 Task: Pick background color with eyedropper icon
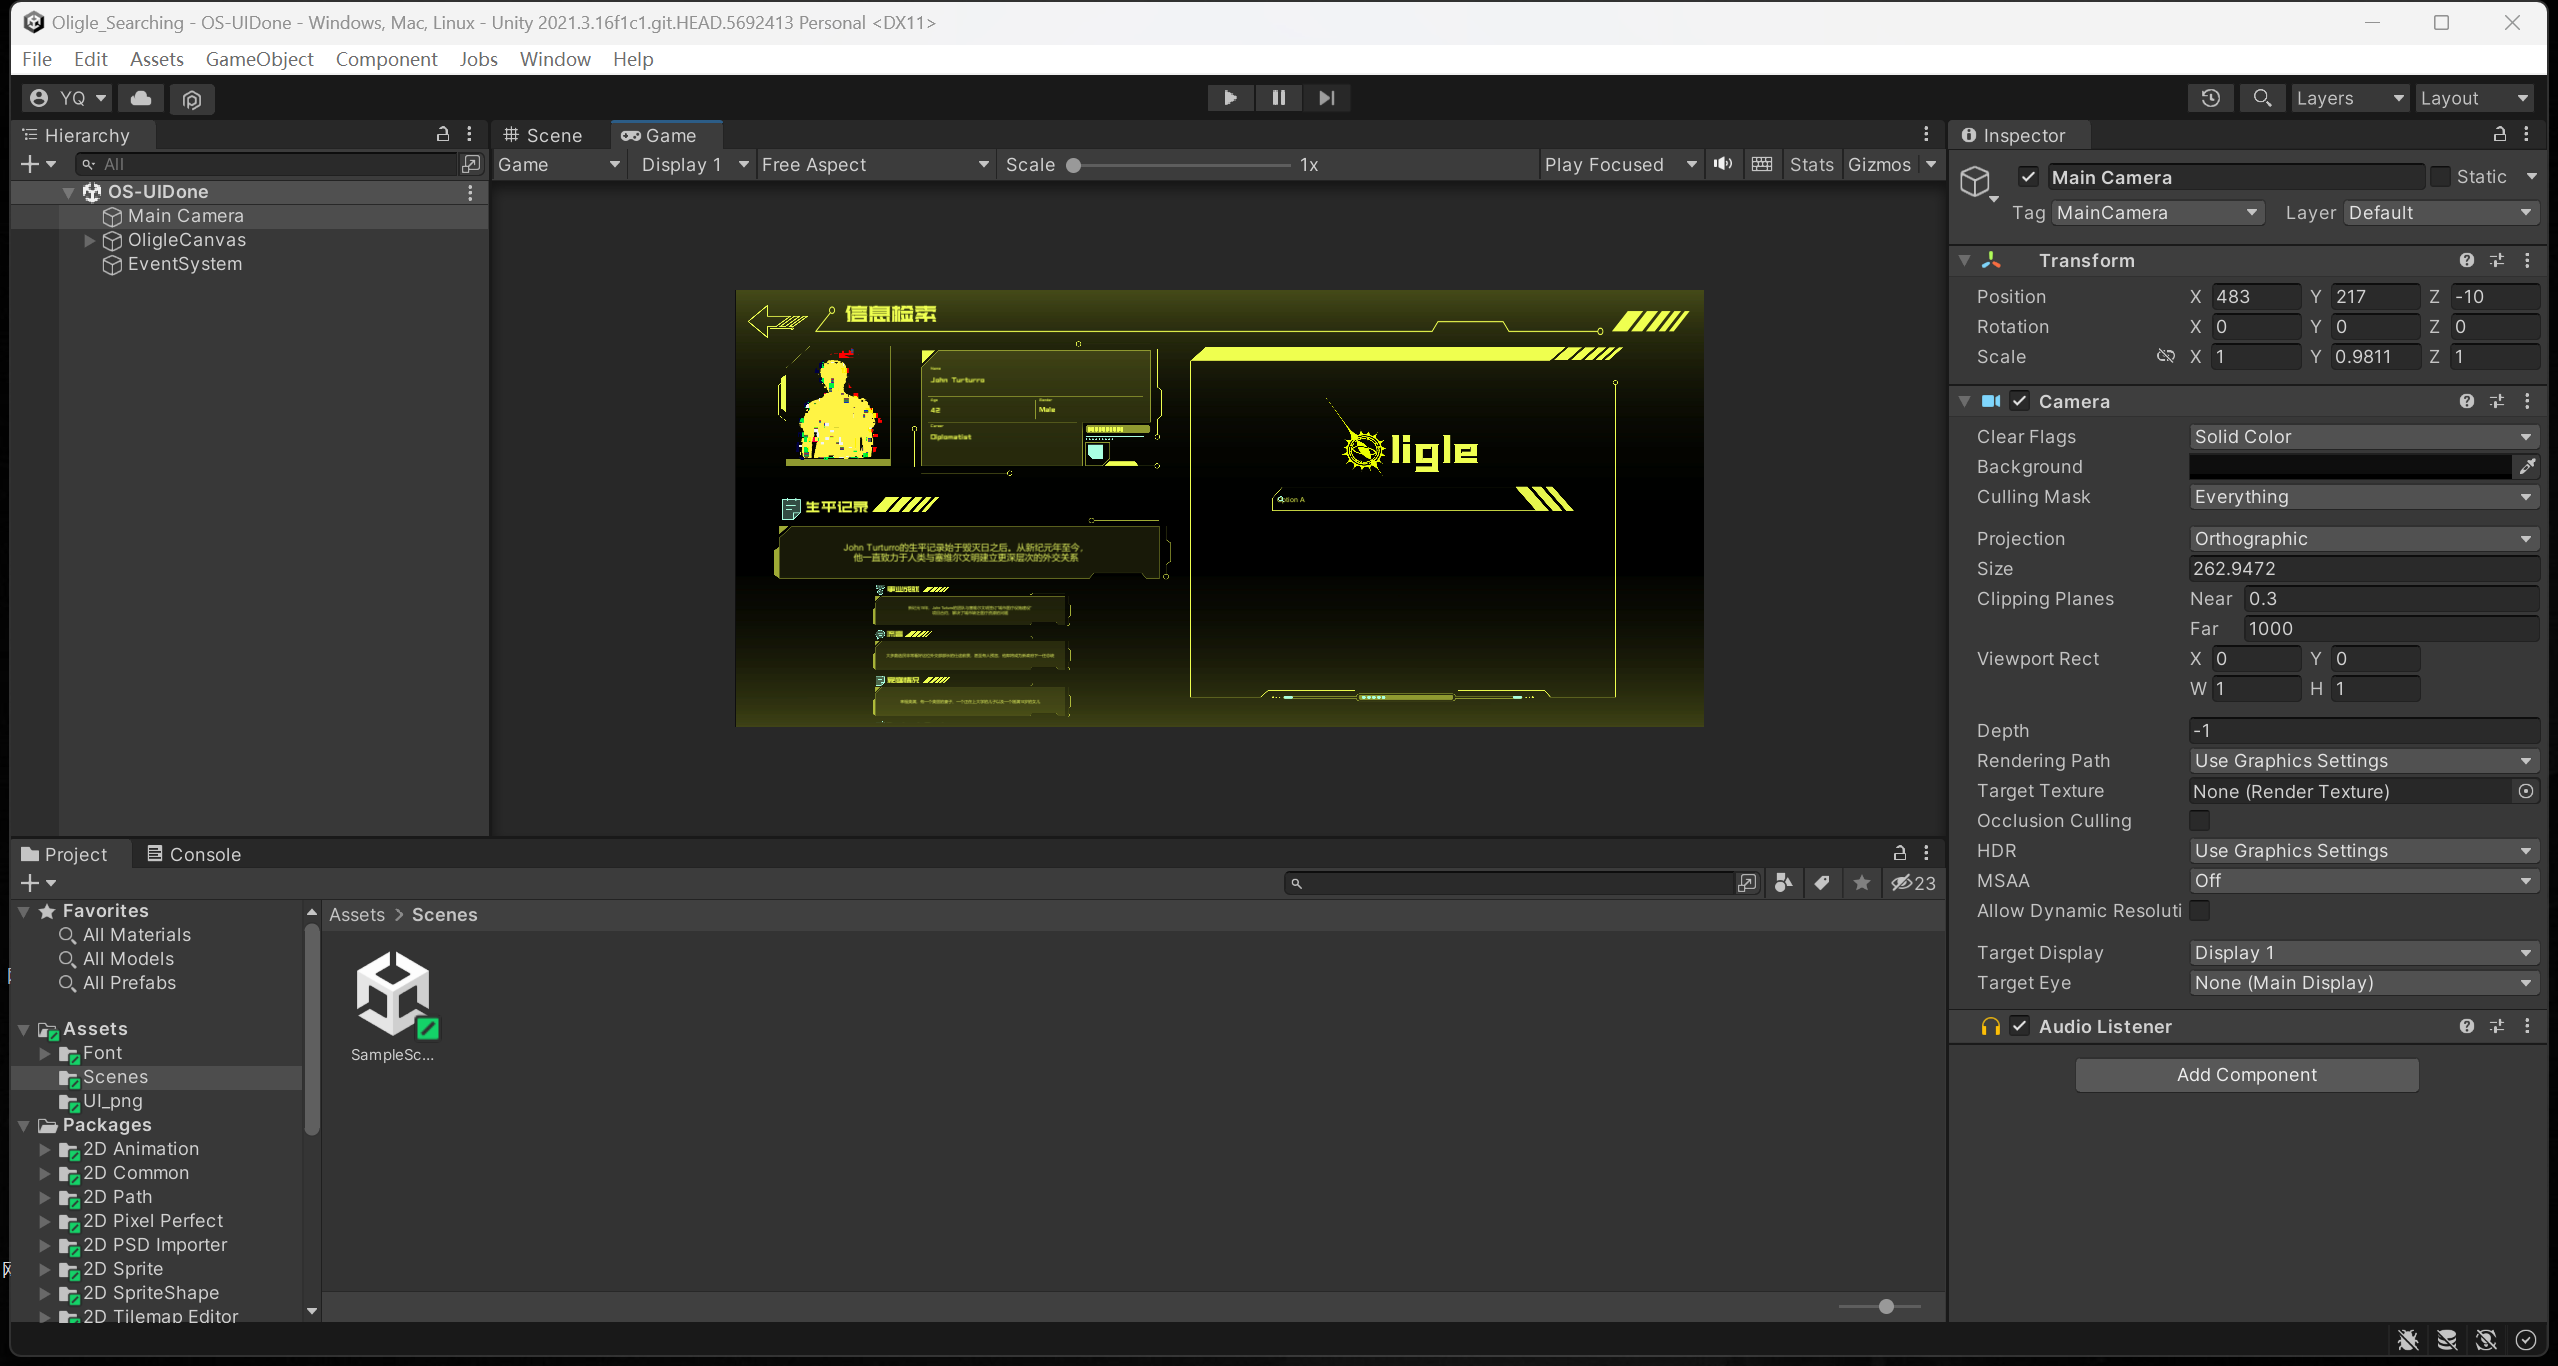[2527, 467]
